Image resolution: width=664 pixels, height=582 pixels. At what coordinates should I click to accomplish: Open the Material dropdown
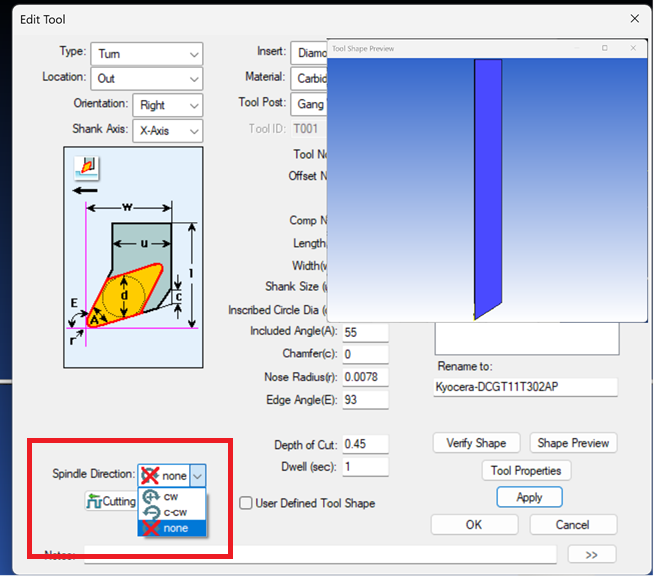point(309,78)
